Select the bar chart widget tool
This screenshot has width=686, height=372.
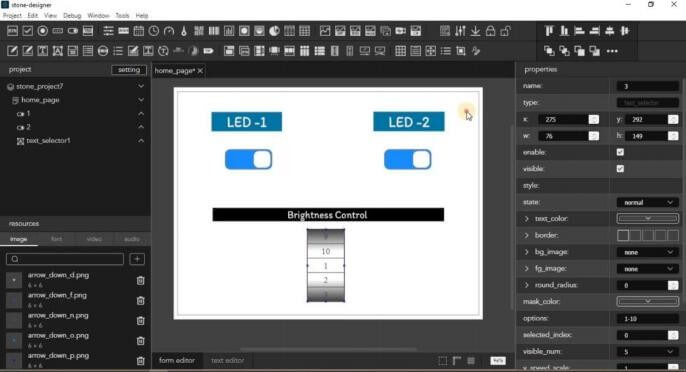[229, 31]
